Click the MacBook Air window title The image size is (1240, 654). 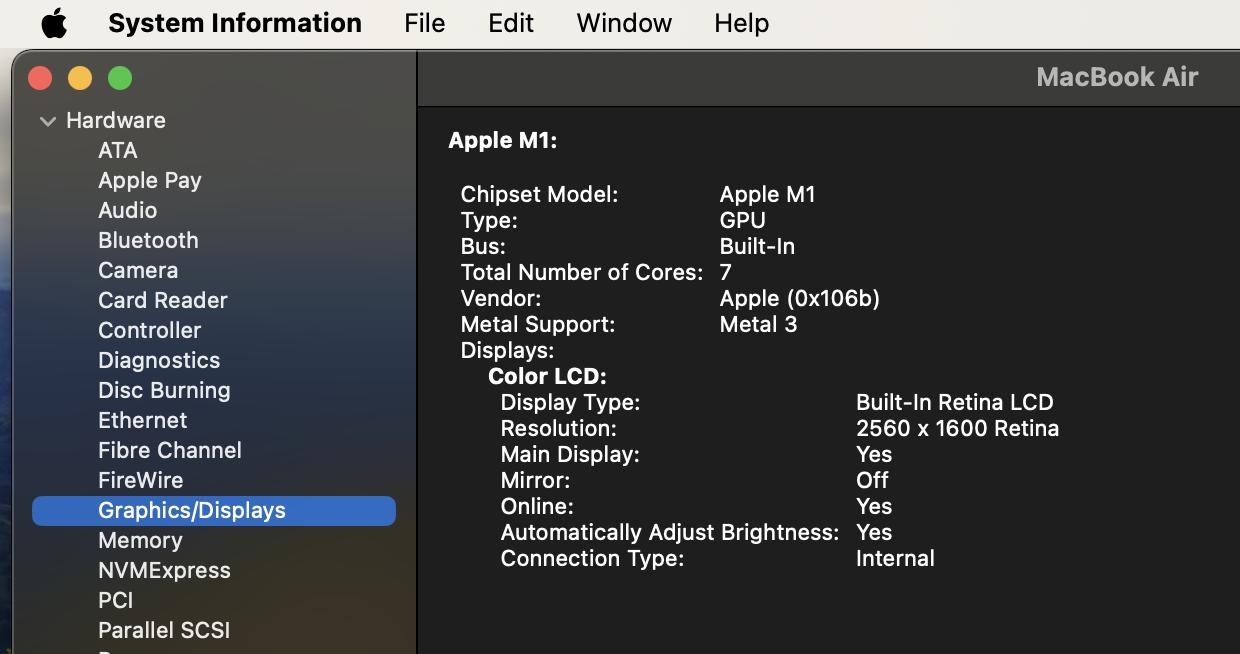(1117, 77)
